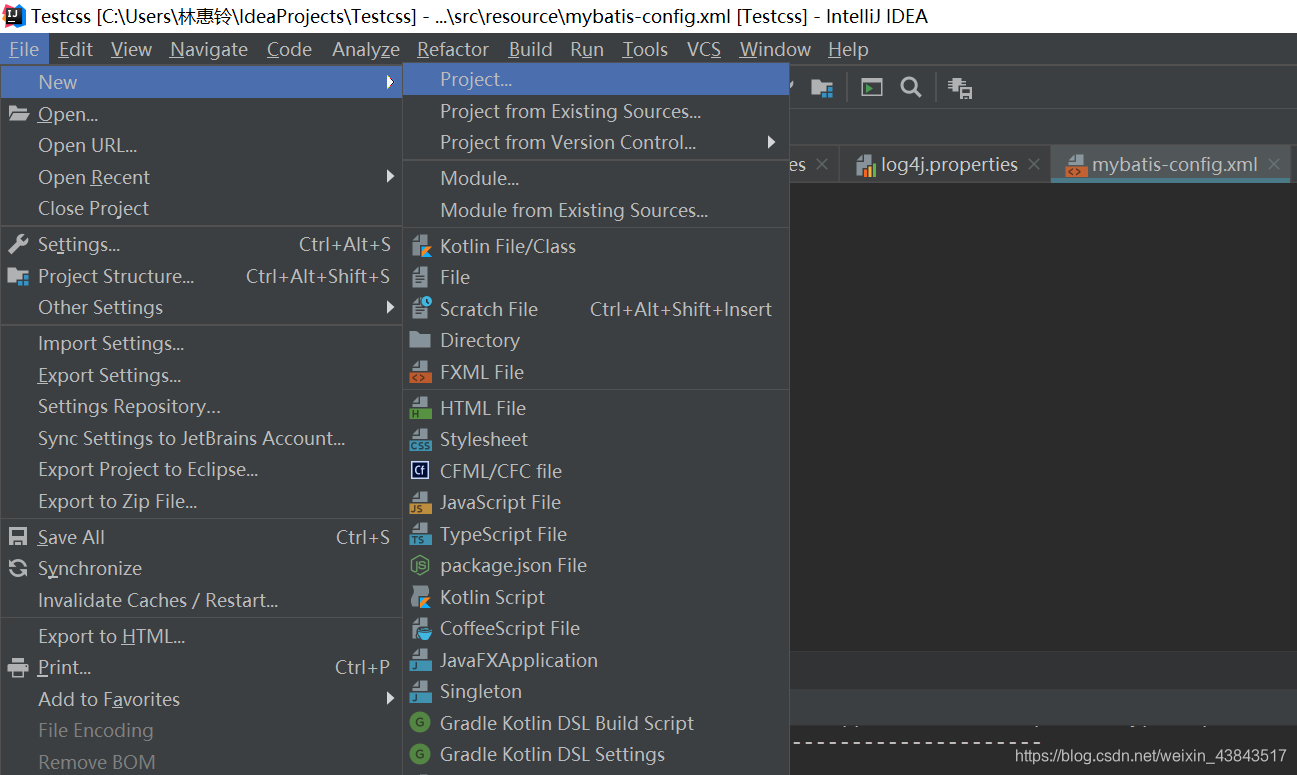Viewport: 1297px width, 775px height.
Task: Click the HTML File icon
Action: point(420,408)
